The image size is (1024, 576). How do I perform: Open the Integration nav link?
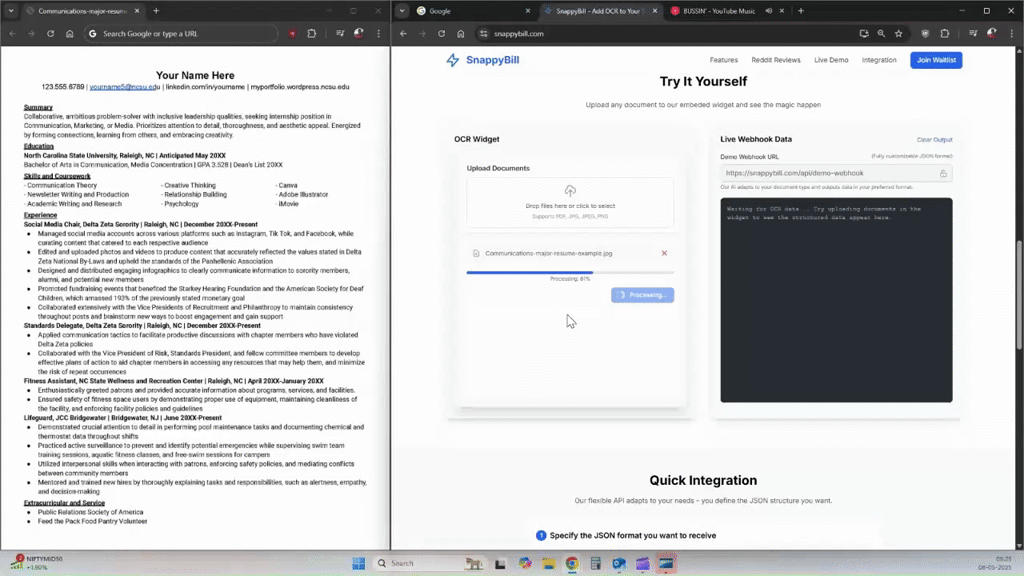878,60
